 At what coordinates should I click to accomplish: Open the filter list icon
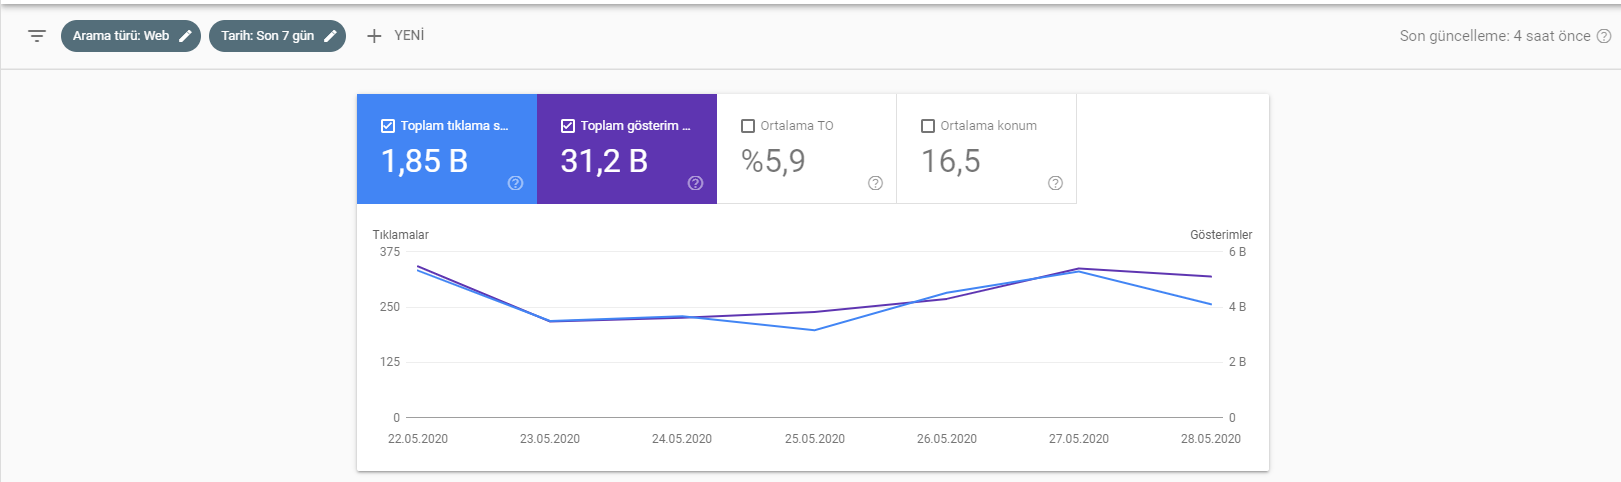click(x=37, y=36)
